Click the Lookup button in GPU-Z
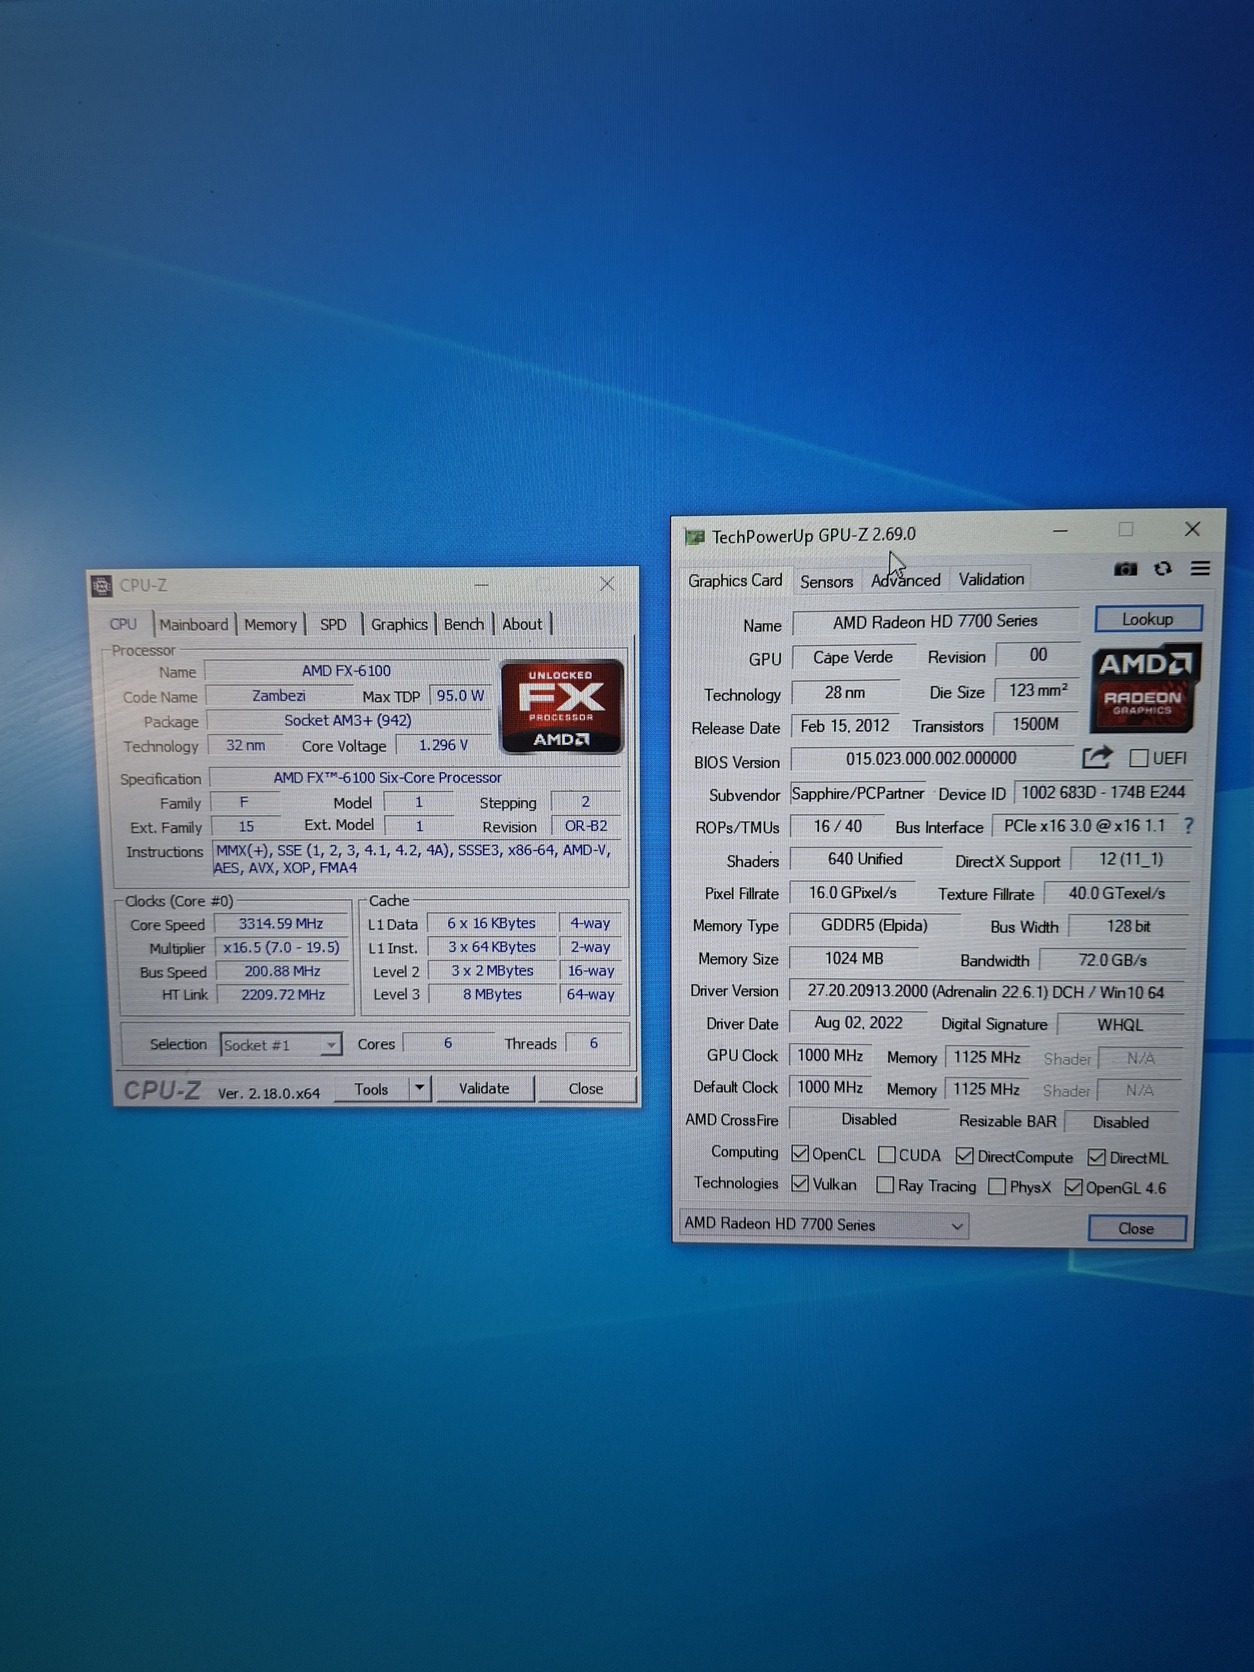Image resolution: width=1254 pixels, height=1672 pixels. [1147, 619]
